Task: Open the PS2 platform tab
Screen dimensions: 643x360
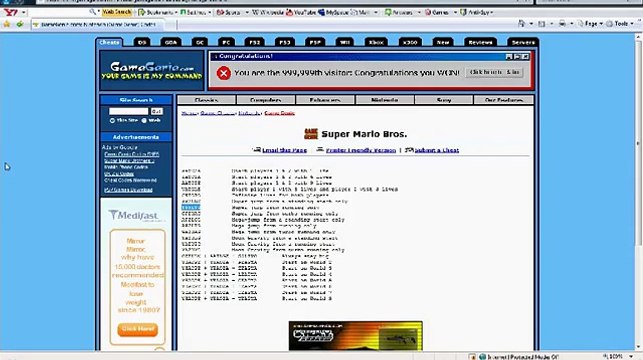Action: click(x=254, y=42)
